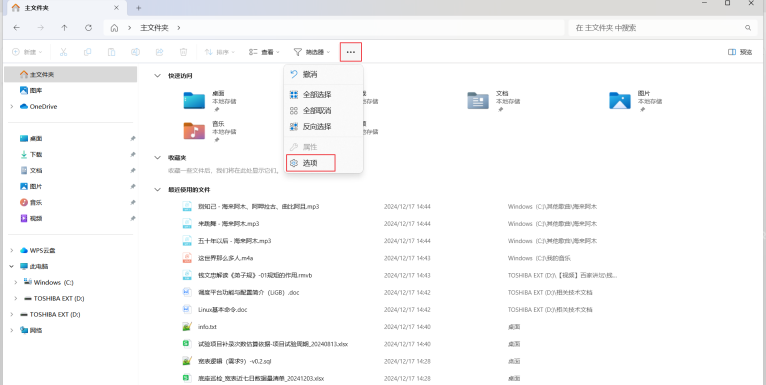The width and height of the screenshot is (766, 385).
Task: Click the Paste clipboard icon
Action: tap(111, 52)
